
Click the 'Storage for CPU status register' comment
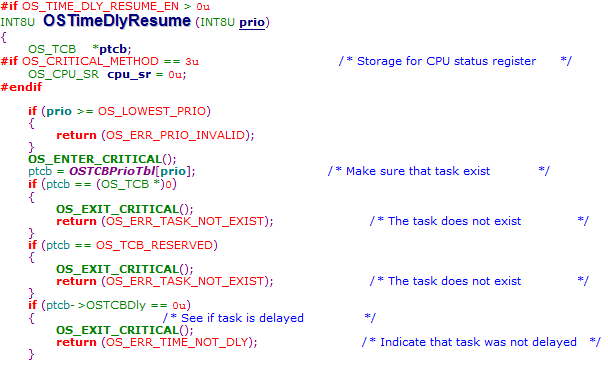click(455, 61)
